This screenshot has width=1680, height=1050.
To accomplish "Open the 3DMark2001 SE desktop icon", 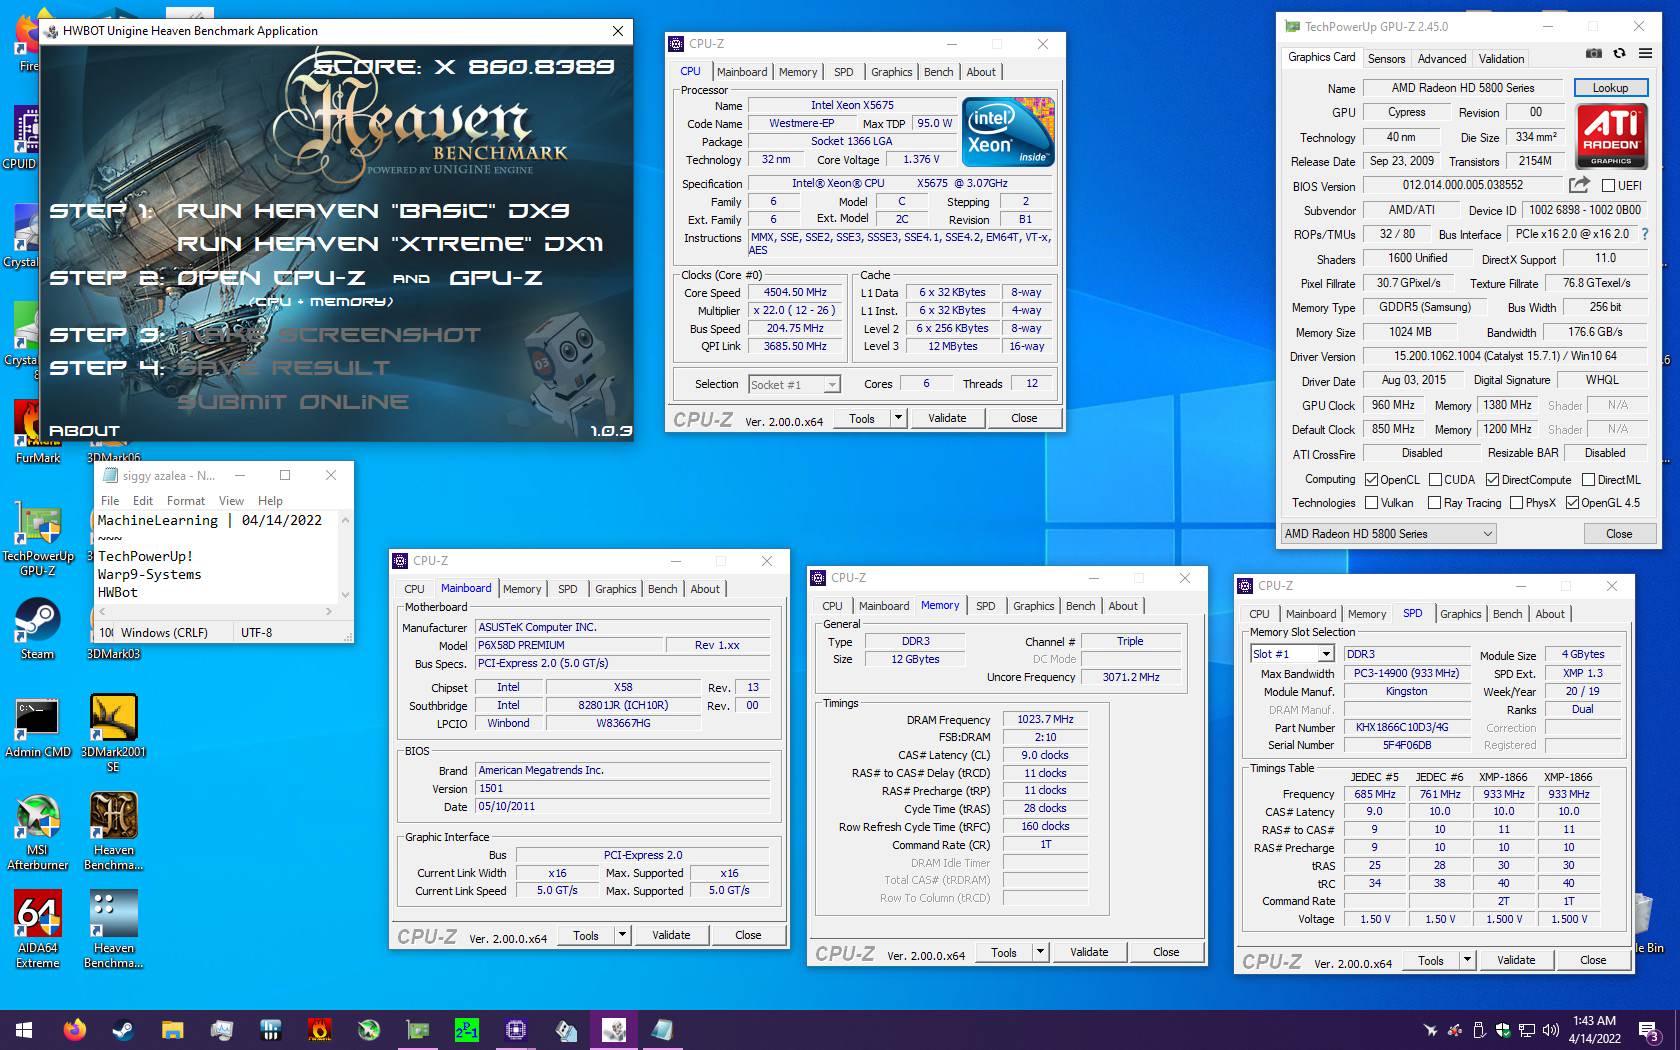I will [113, 733].
